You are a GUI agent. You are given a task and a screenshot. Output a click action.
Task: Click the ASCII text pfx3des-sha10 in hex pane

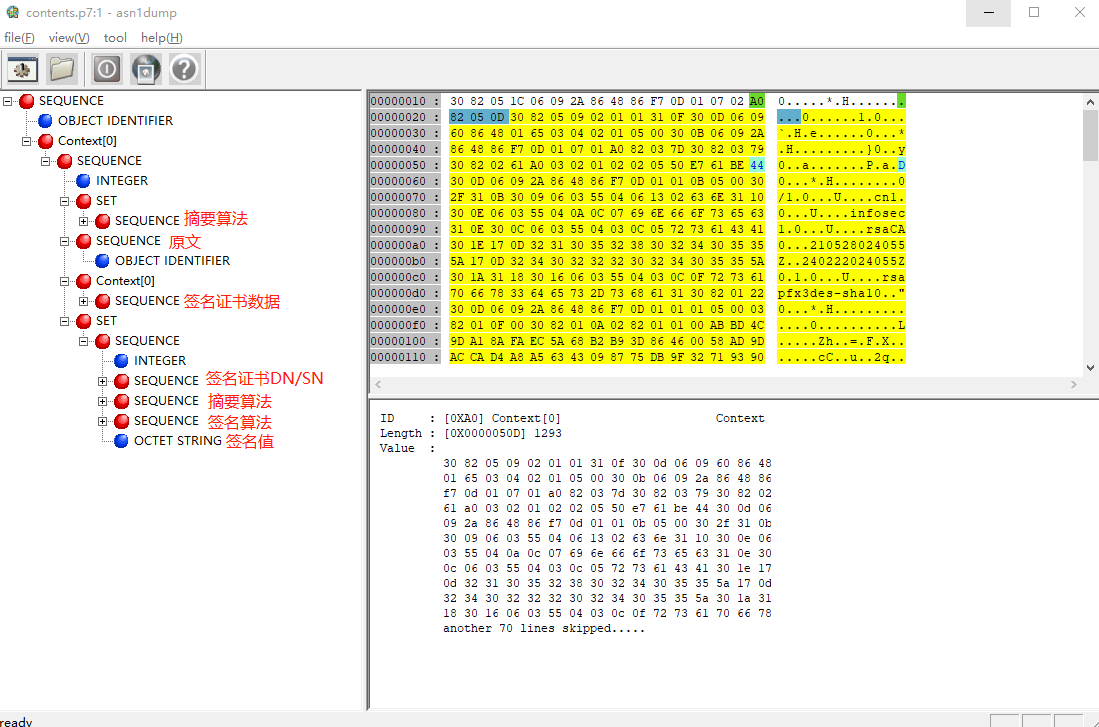pyautogui.click(x=830, y=293)
